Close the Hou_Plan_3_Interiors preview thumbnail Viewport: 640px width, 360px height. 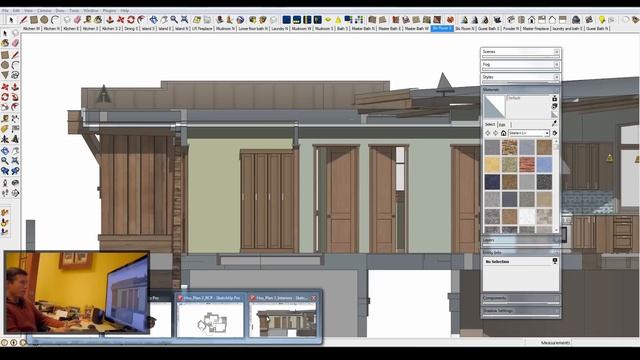[x=314, y=298]
